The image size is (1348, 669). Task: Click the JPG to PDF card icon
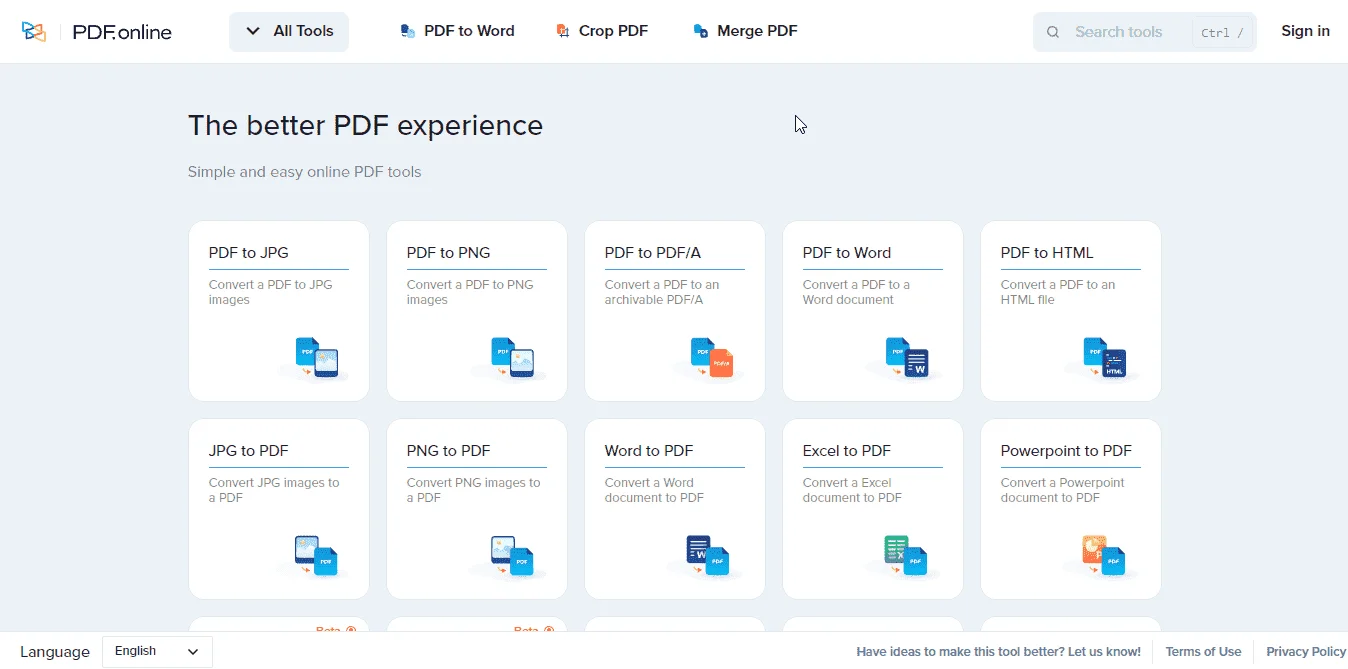click(x=316, y=556)
